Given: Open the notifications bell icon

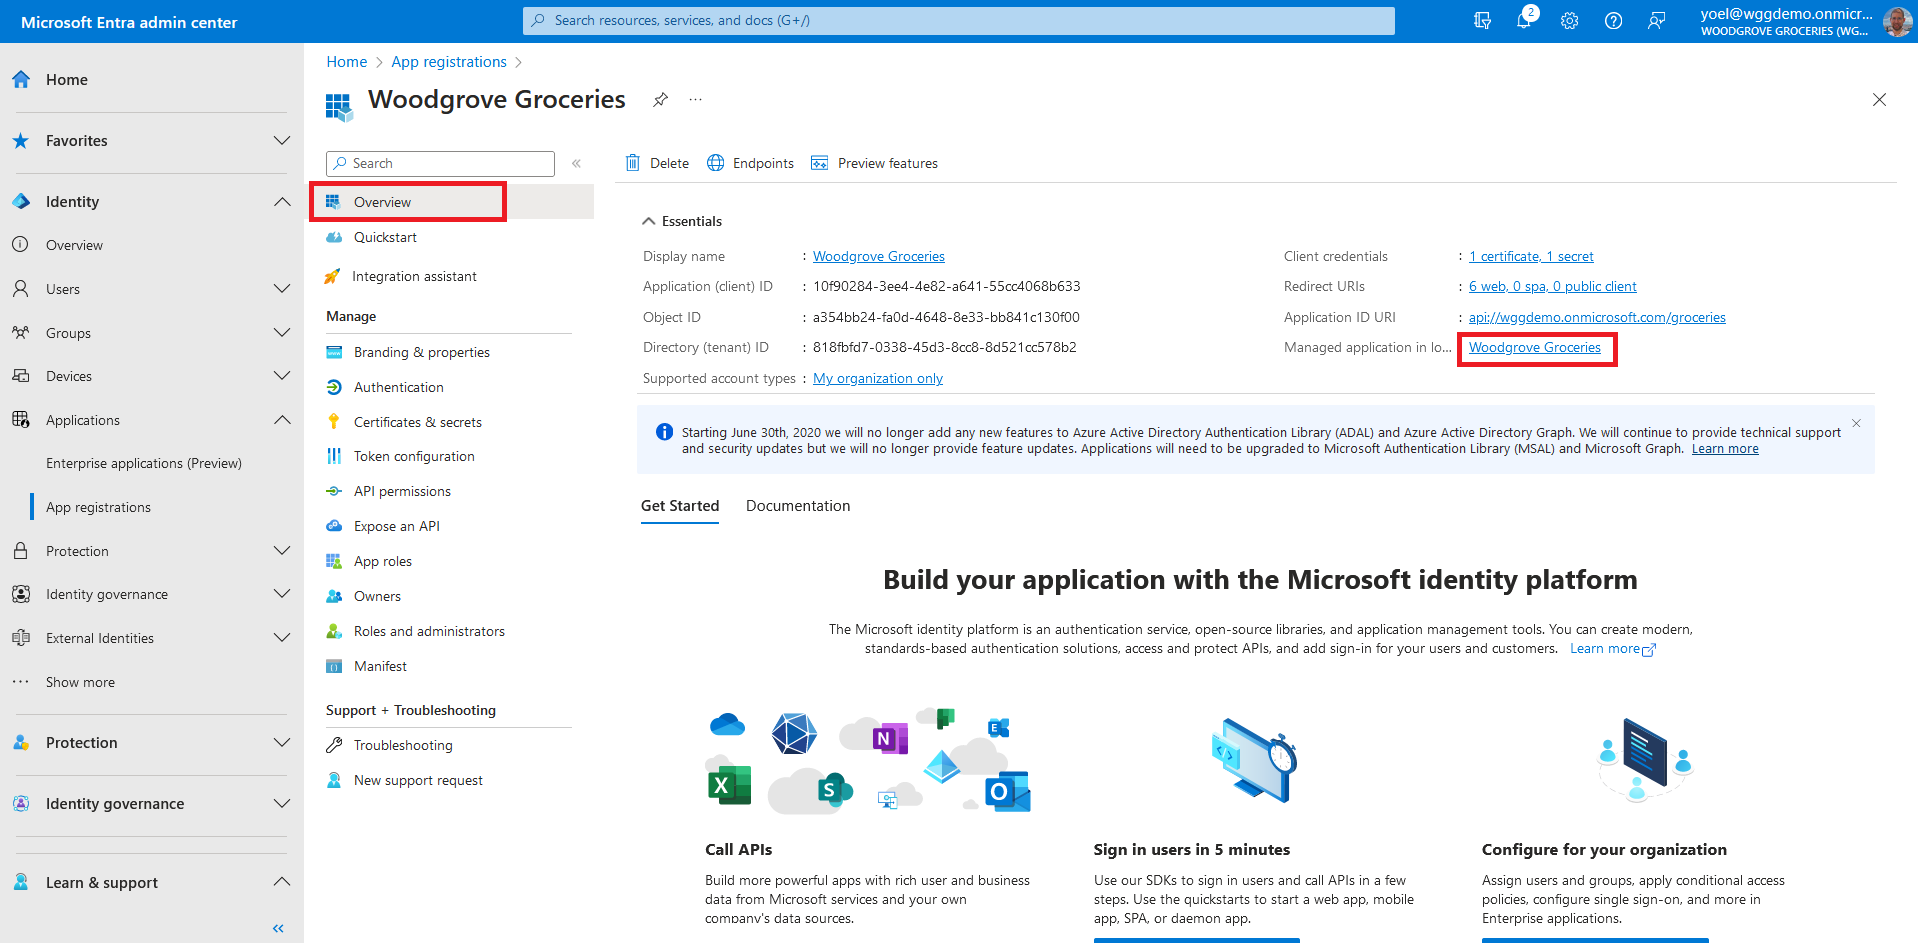Looking at the screenshot, I should [x=1524, y=21].
